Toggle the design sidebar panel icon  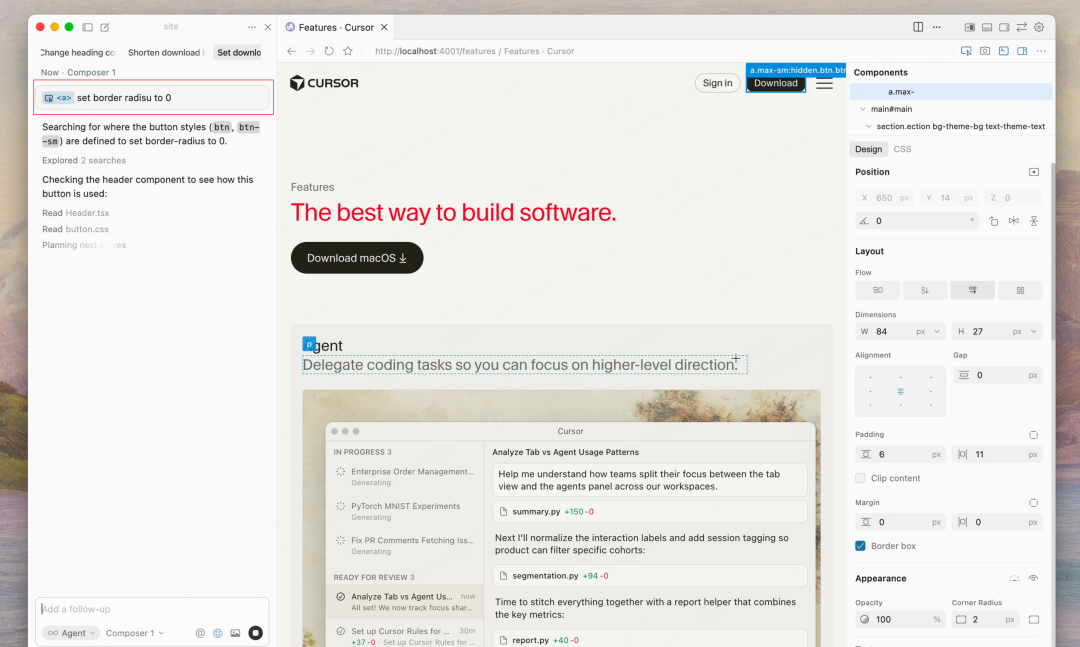(x=1022, y=51)
